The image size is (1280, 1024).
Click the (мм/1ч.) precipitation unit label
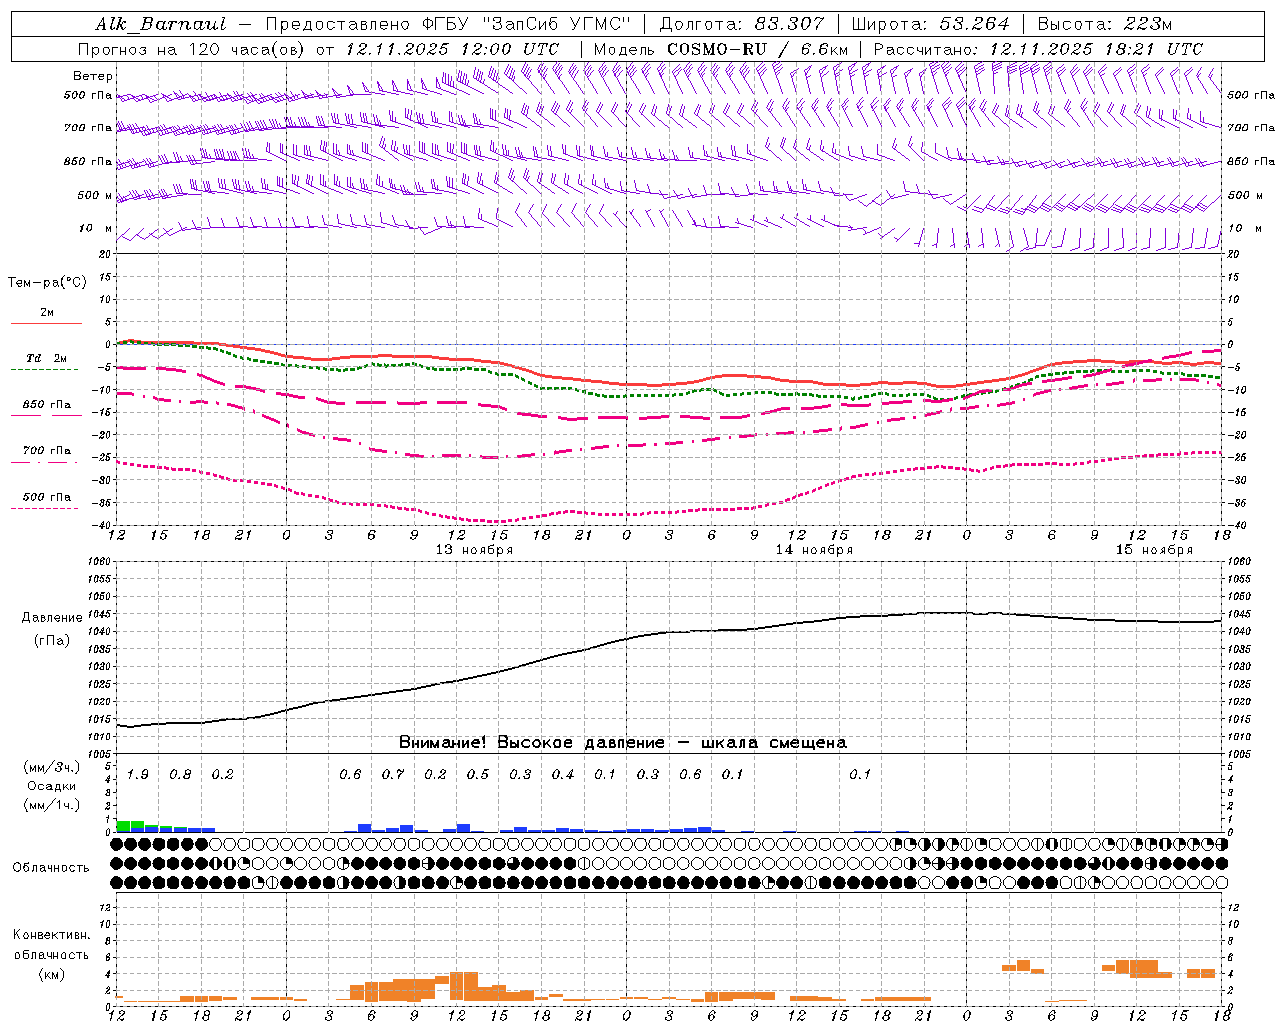coord(52,805)
